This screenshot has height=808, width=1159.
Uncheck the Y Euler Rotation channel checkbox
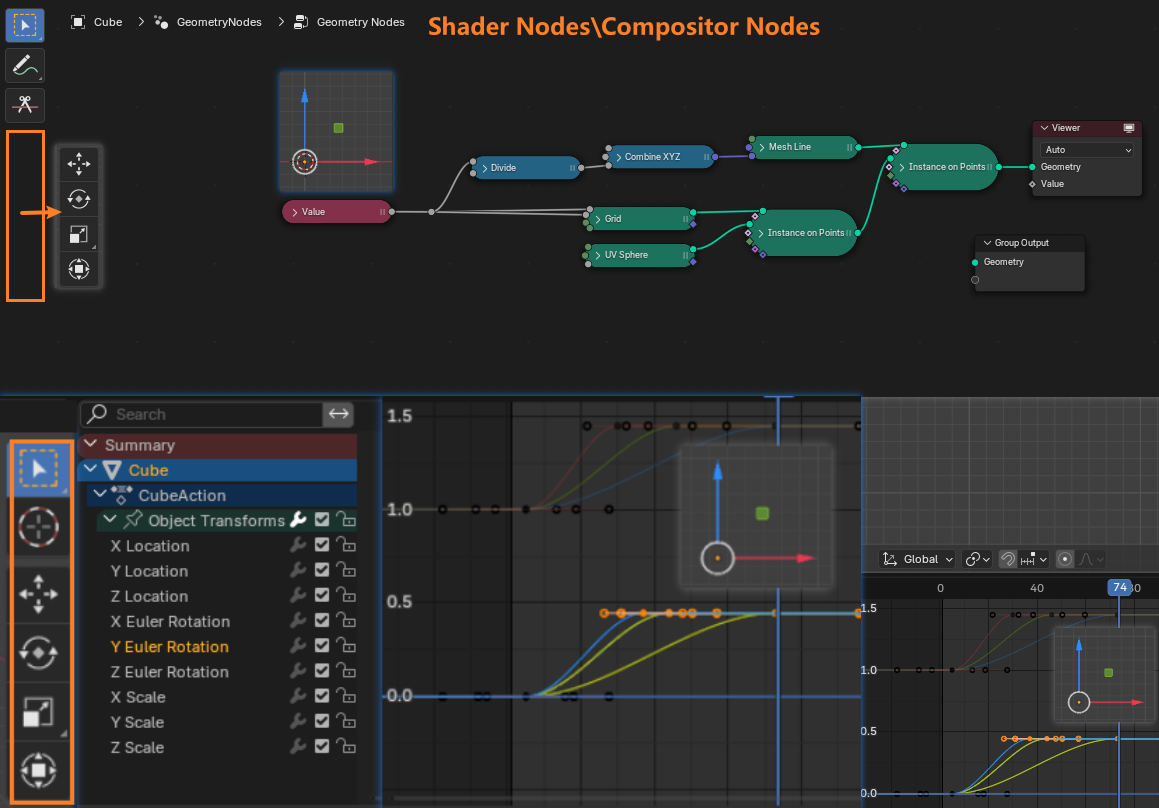(322, 646)
